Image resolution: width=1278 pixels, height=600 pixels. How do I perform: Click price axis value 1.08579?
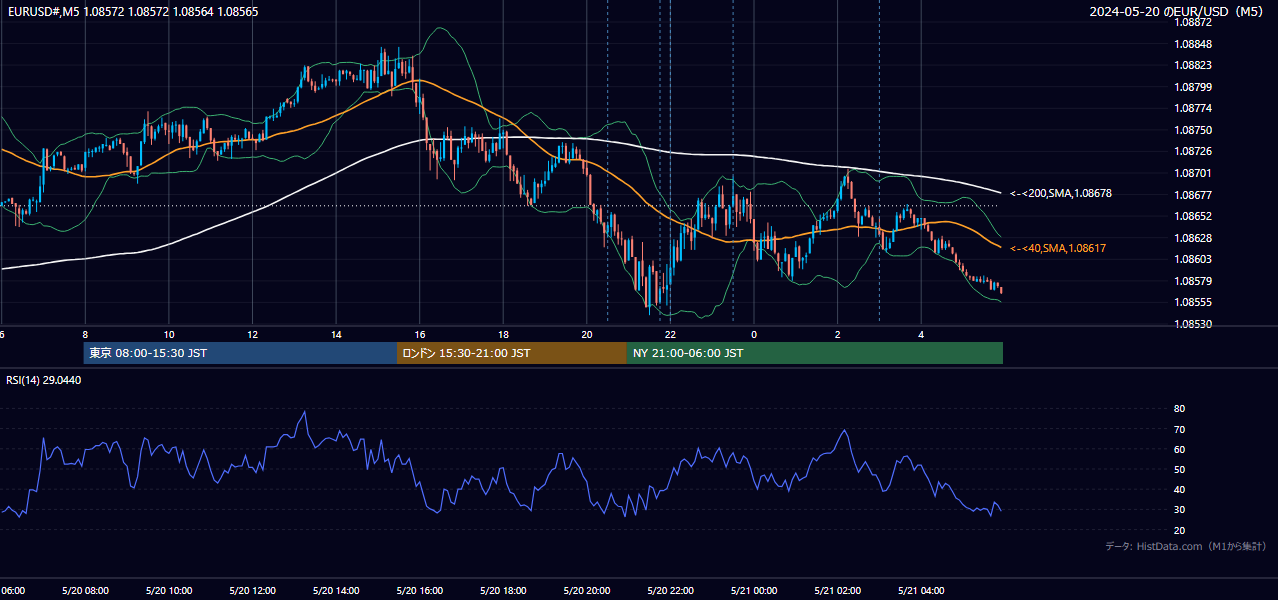click(1193, 281)
